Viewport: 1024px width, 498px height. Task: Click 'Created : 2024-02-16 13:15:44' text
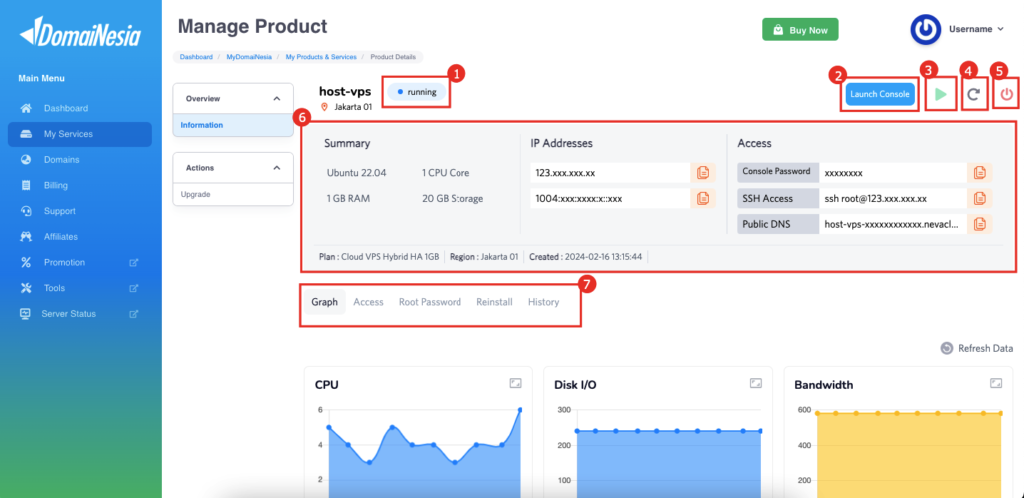[586, 257]
